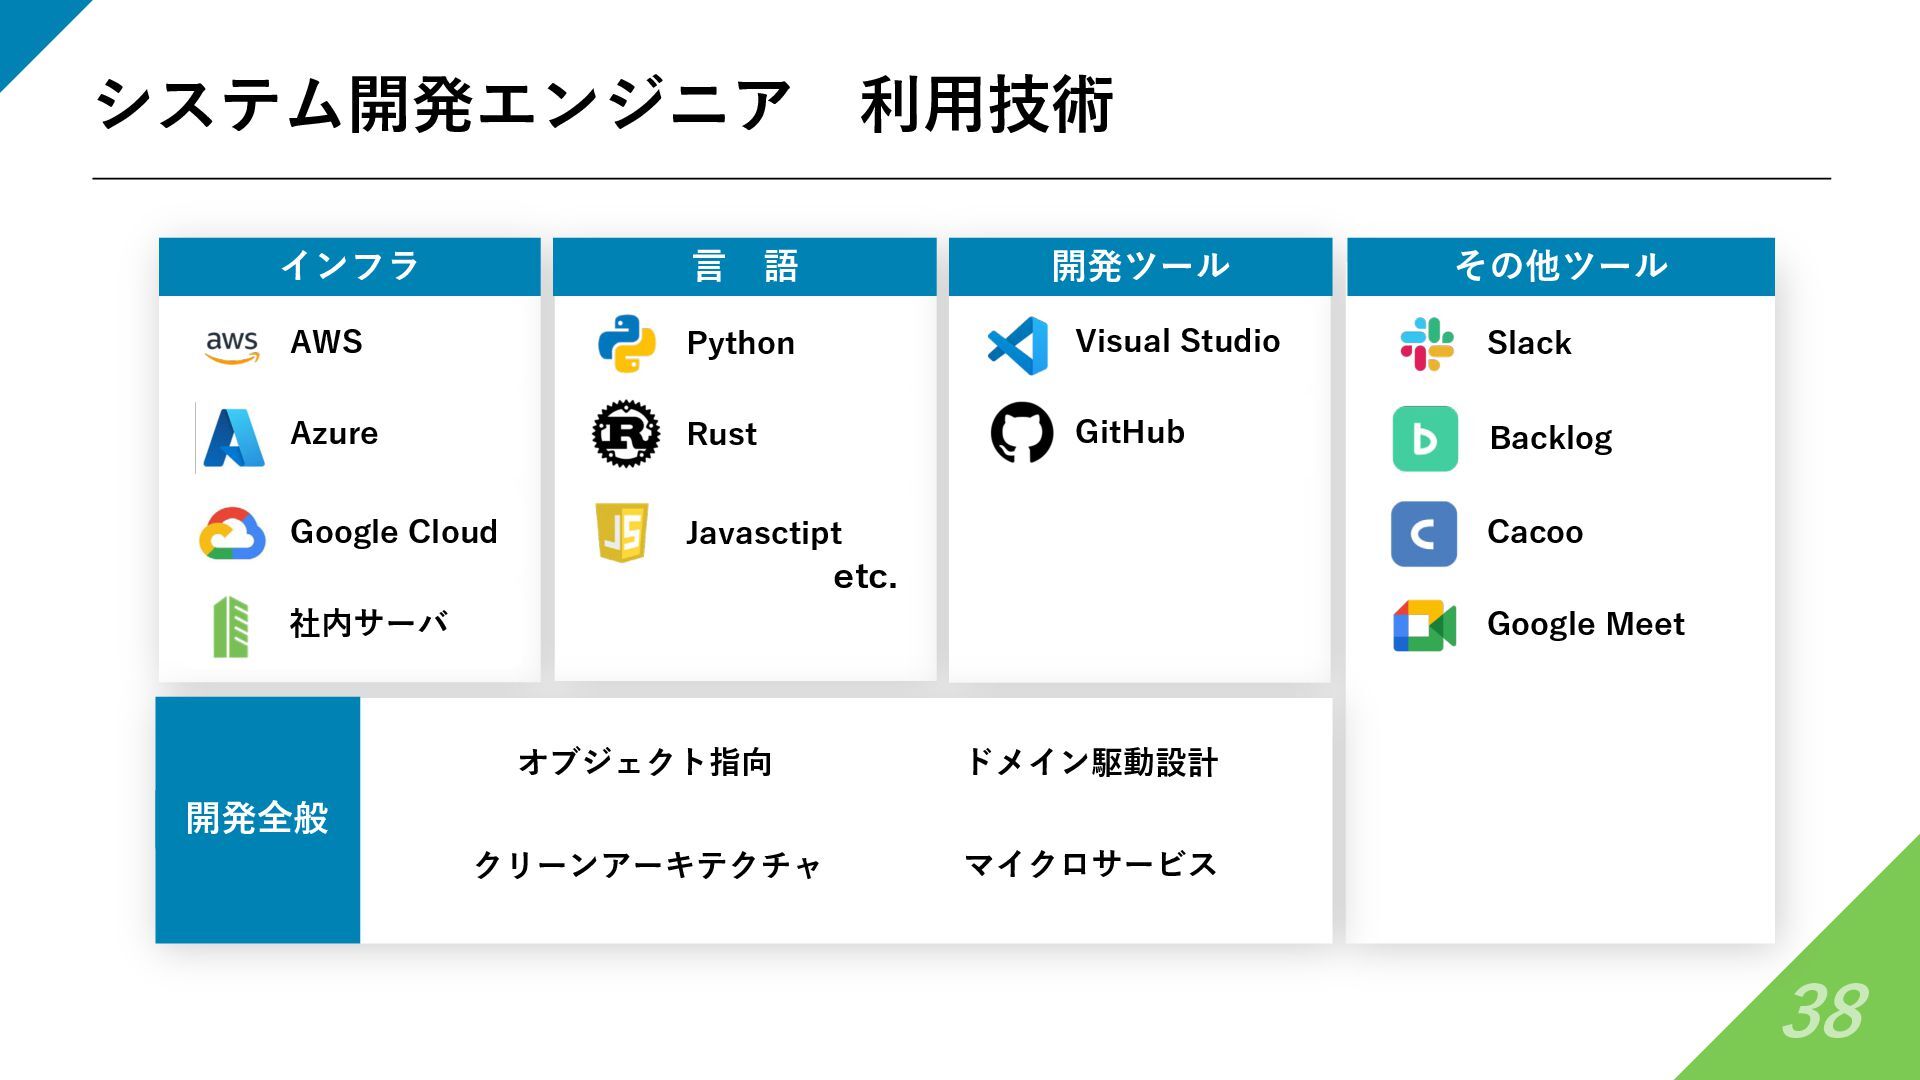Click the Slack logo icon
1920x1080 pixels.
(1427, 344)
